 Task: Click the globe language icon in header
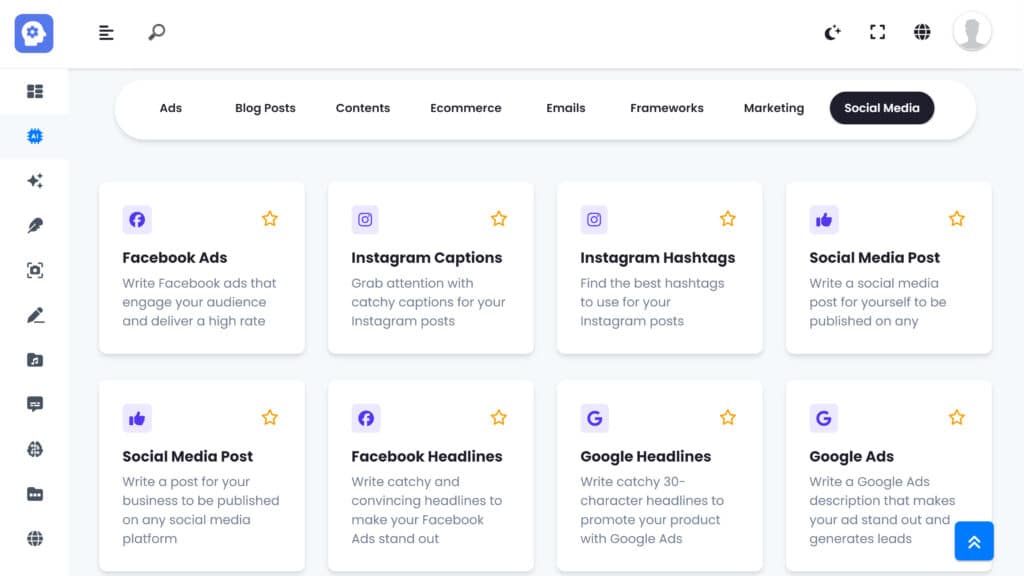tap(922, 33)
